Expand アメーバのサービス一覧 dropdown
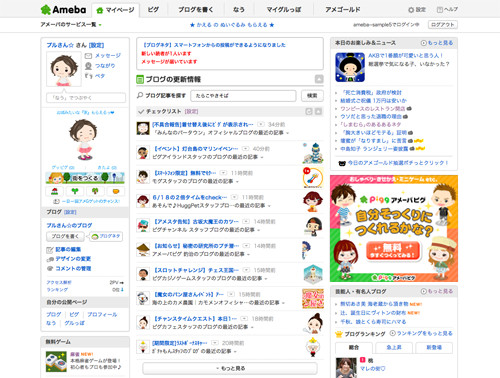500x378 pixels. [x=71, y=25]
